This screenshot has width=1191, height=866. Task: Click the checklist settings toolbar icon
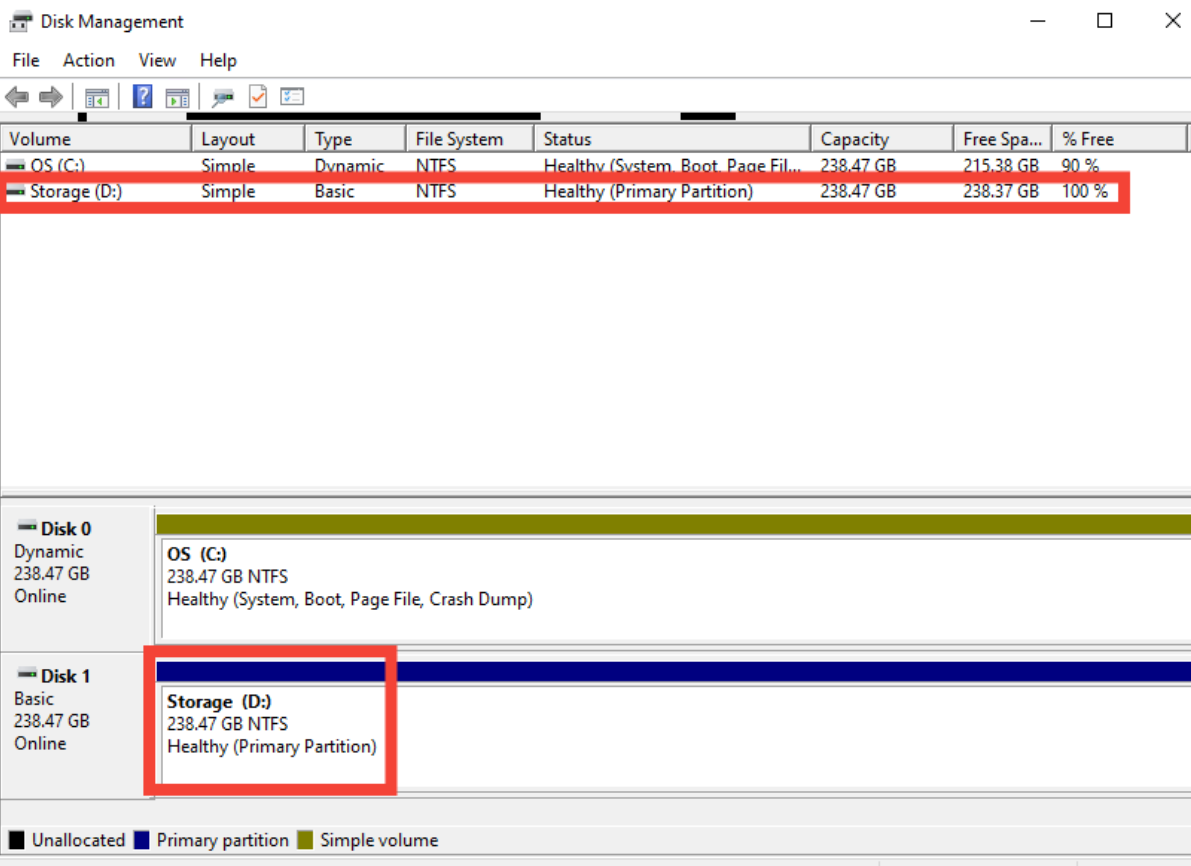(291, 97)
